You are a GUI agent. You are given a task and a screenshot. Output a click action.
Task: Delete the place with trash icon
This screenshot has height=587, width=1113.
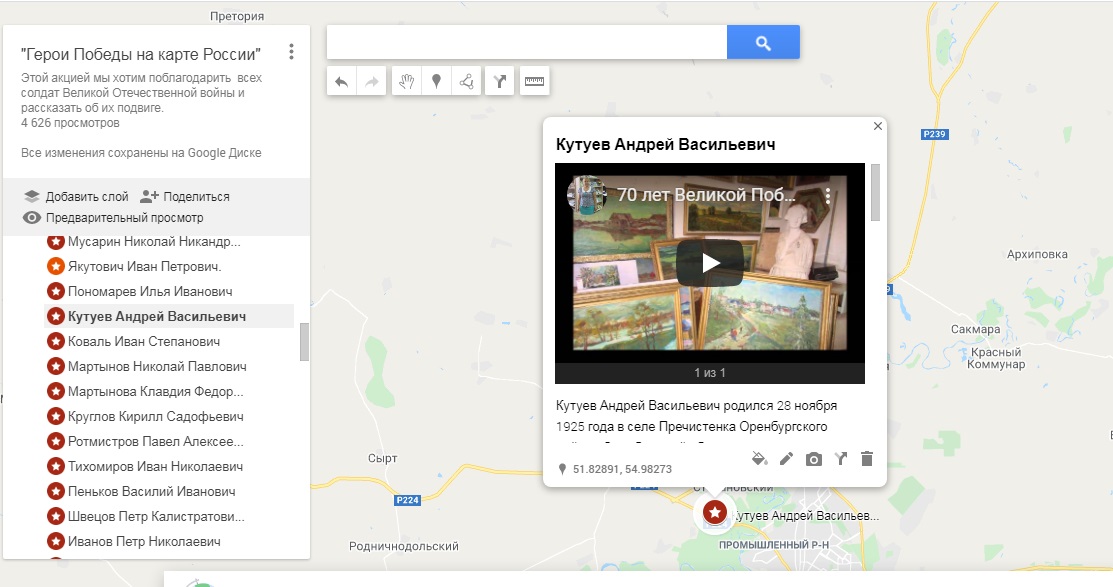[x=867, y=459]
